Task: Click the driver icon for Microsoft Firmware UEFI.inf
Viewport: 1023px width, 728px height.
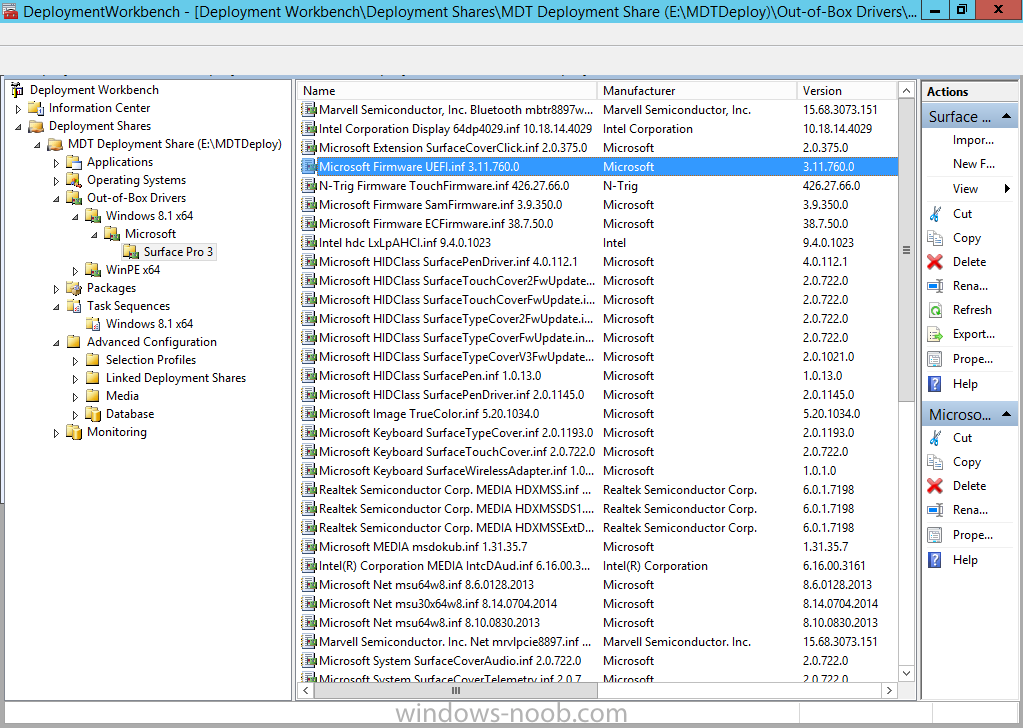Action: click(309, 167)
